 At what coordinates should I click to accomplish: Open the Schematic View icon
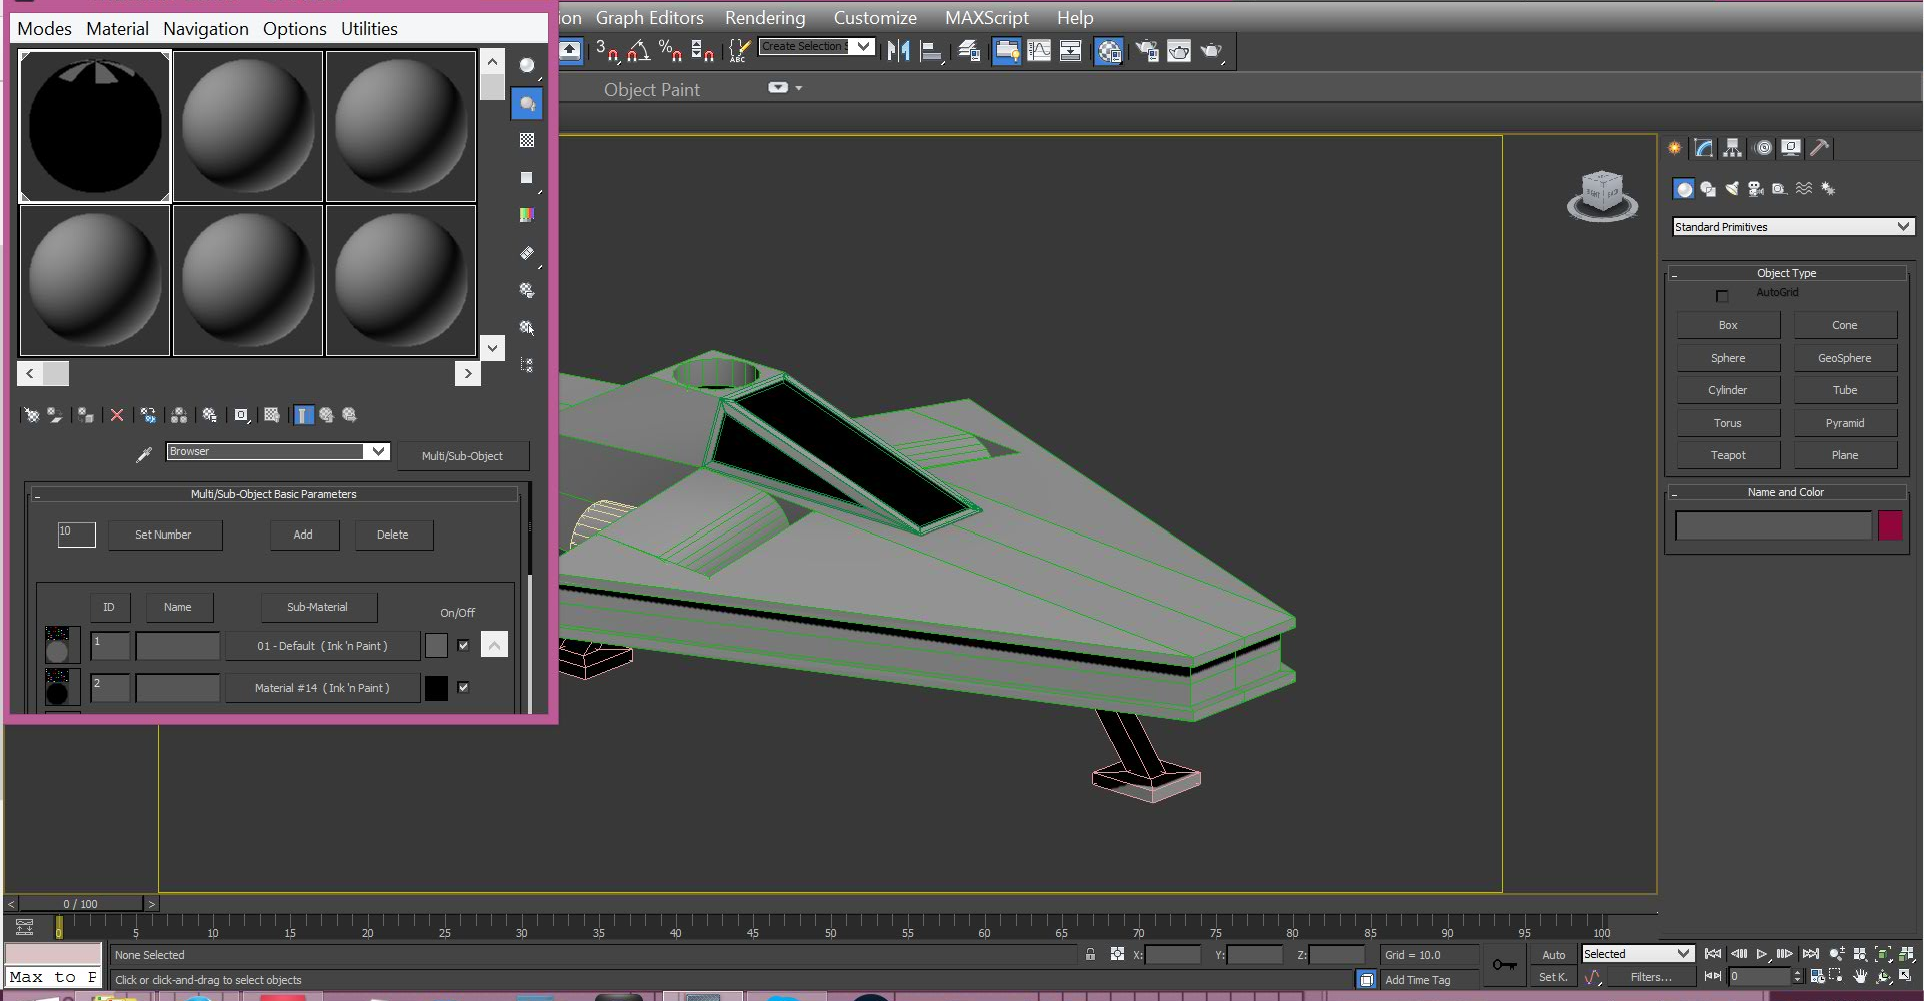(1070, 50)
